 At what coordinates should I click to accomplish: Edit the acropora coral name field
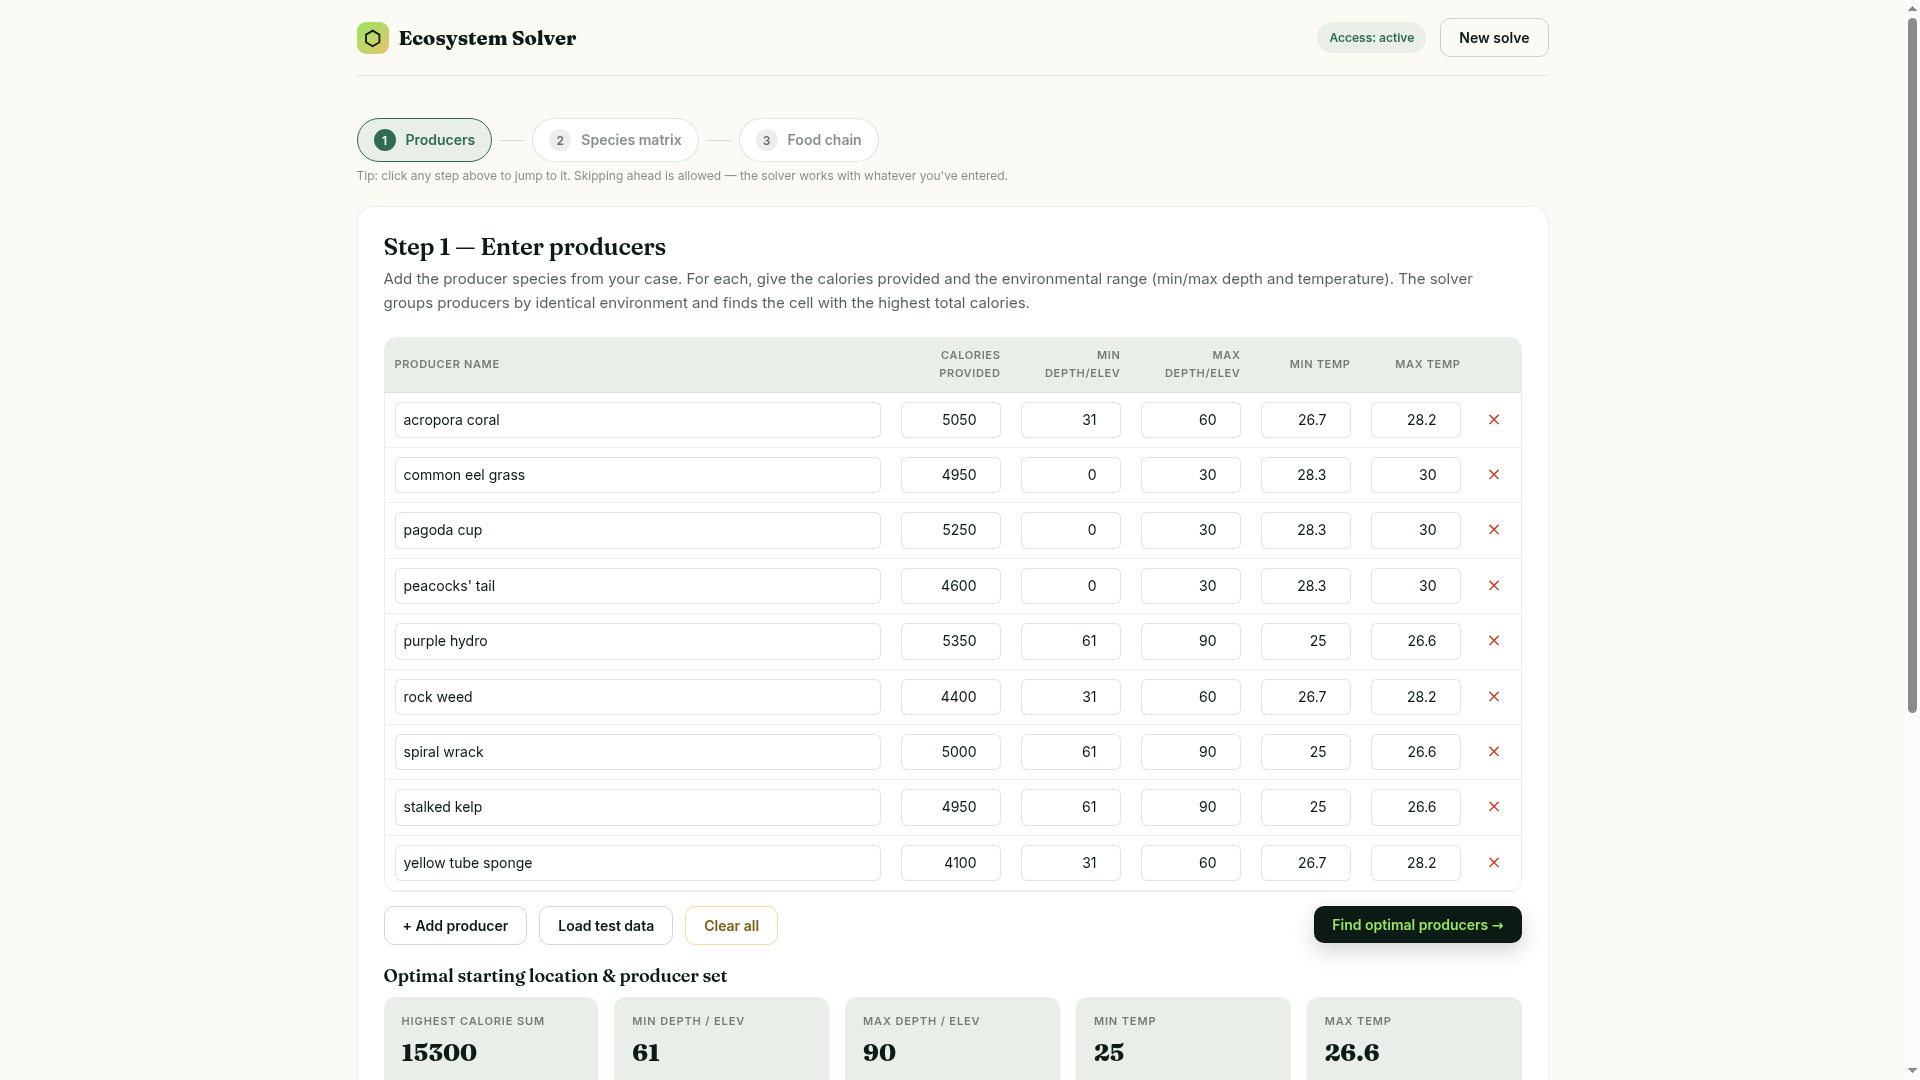point(638,420)
